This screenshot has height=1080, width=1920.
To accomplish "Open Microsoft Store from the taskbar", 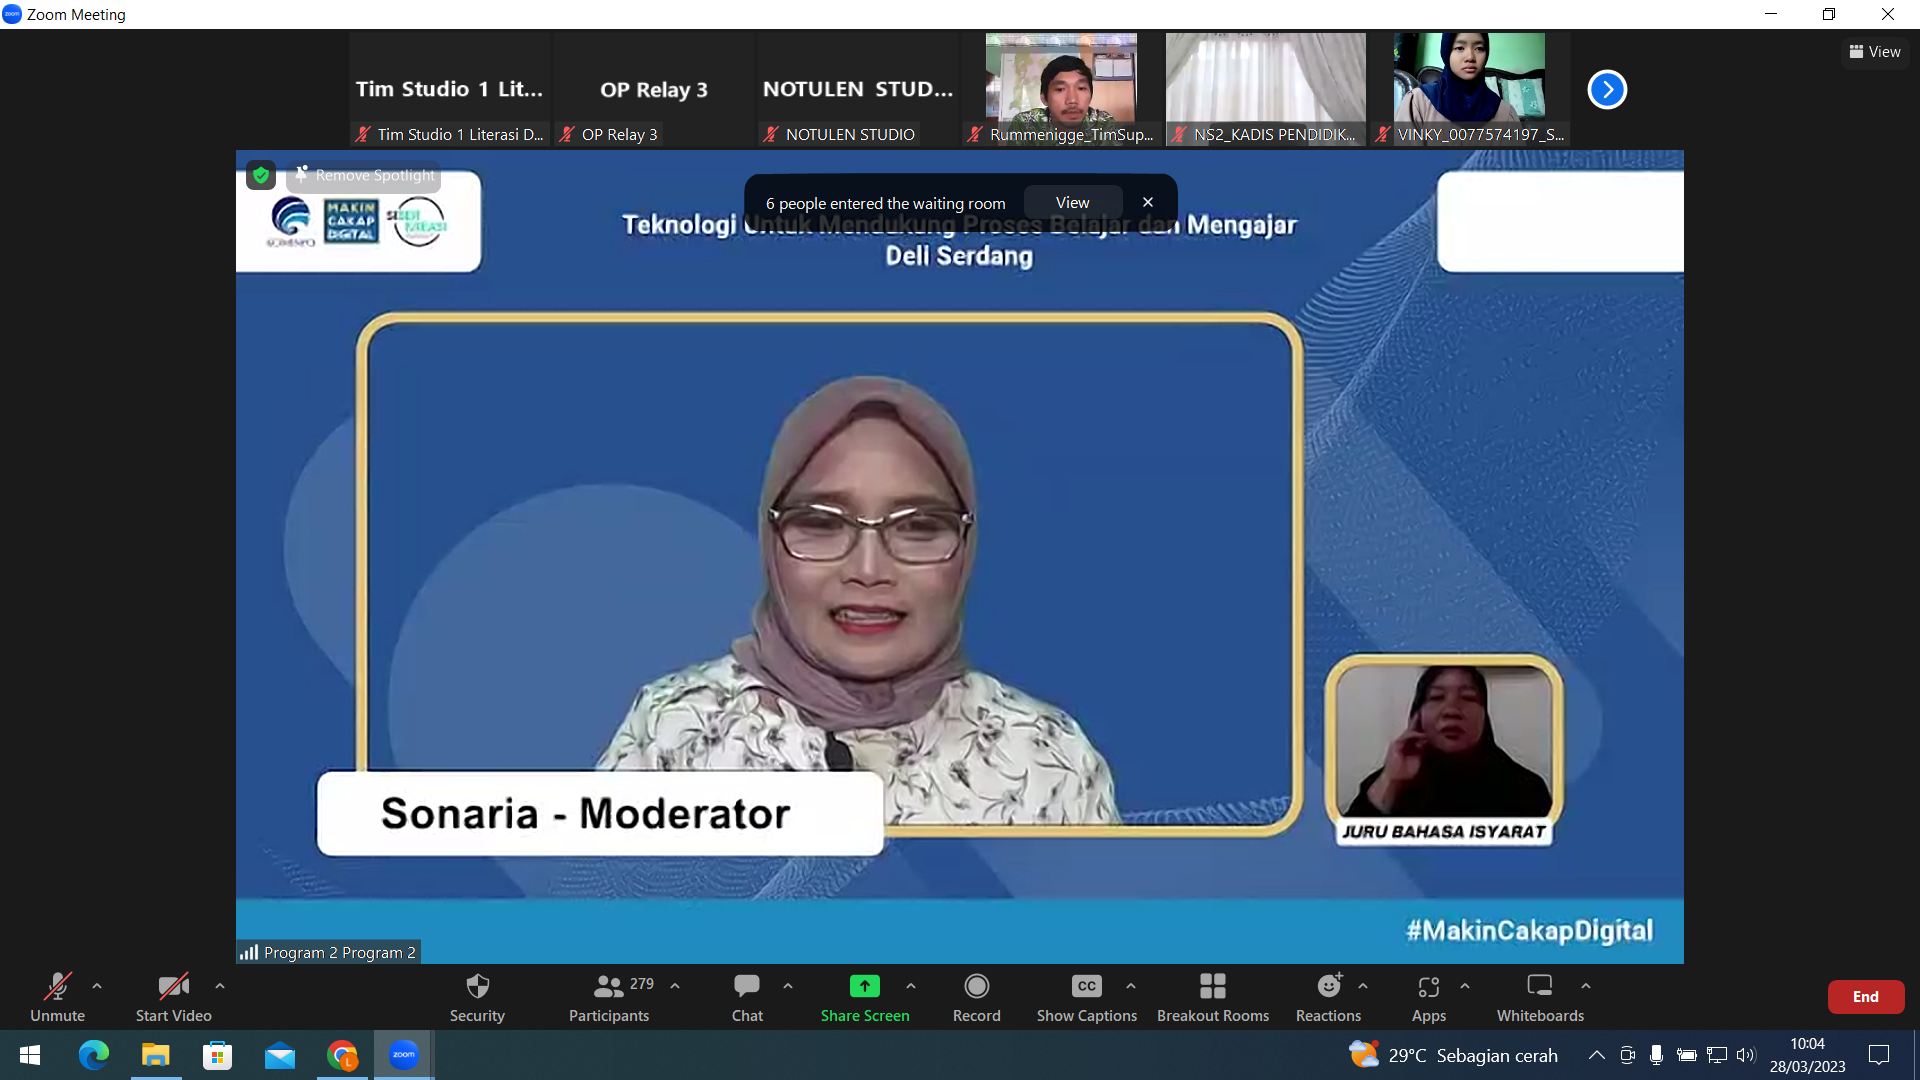I will (218, 1055).
